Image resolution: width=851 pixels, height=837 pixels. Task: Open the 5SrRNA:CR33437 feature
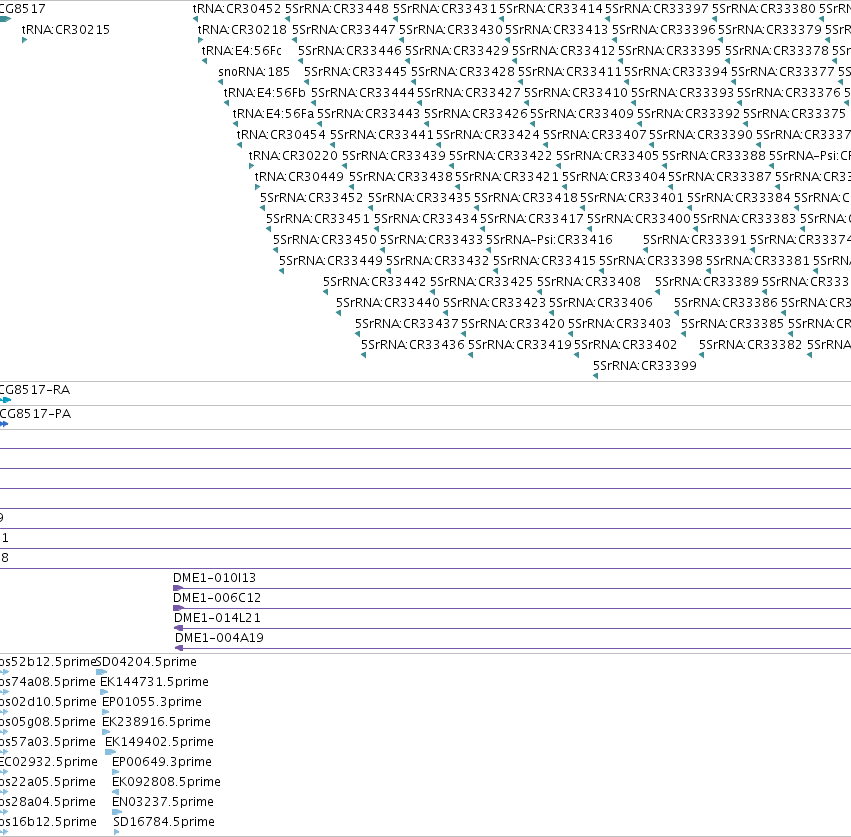pos(407,324)
